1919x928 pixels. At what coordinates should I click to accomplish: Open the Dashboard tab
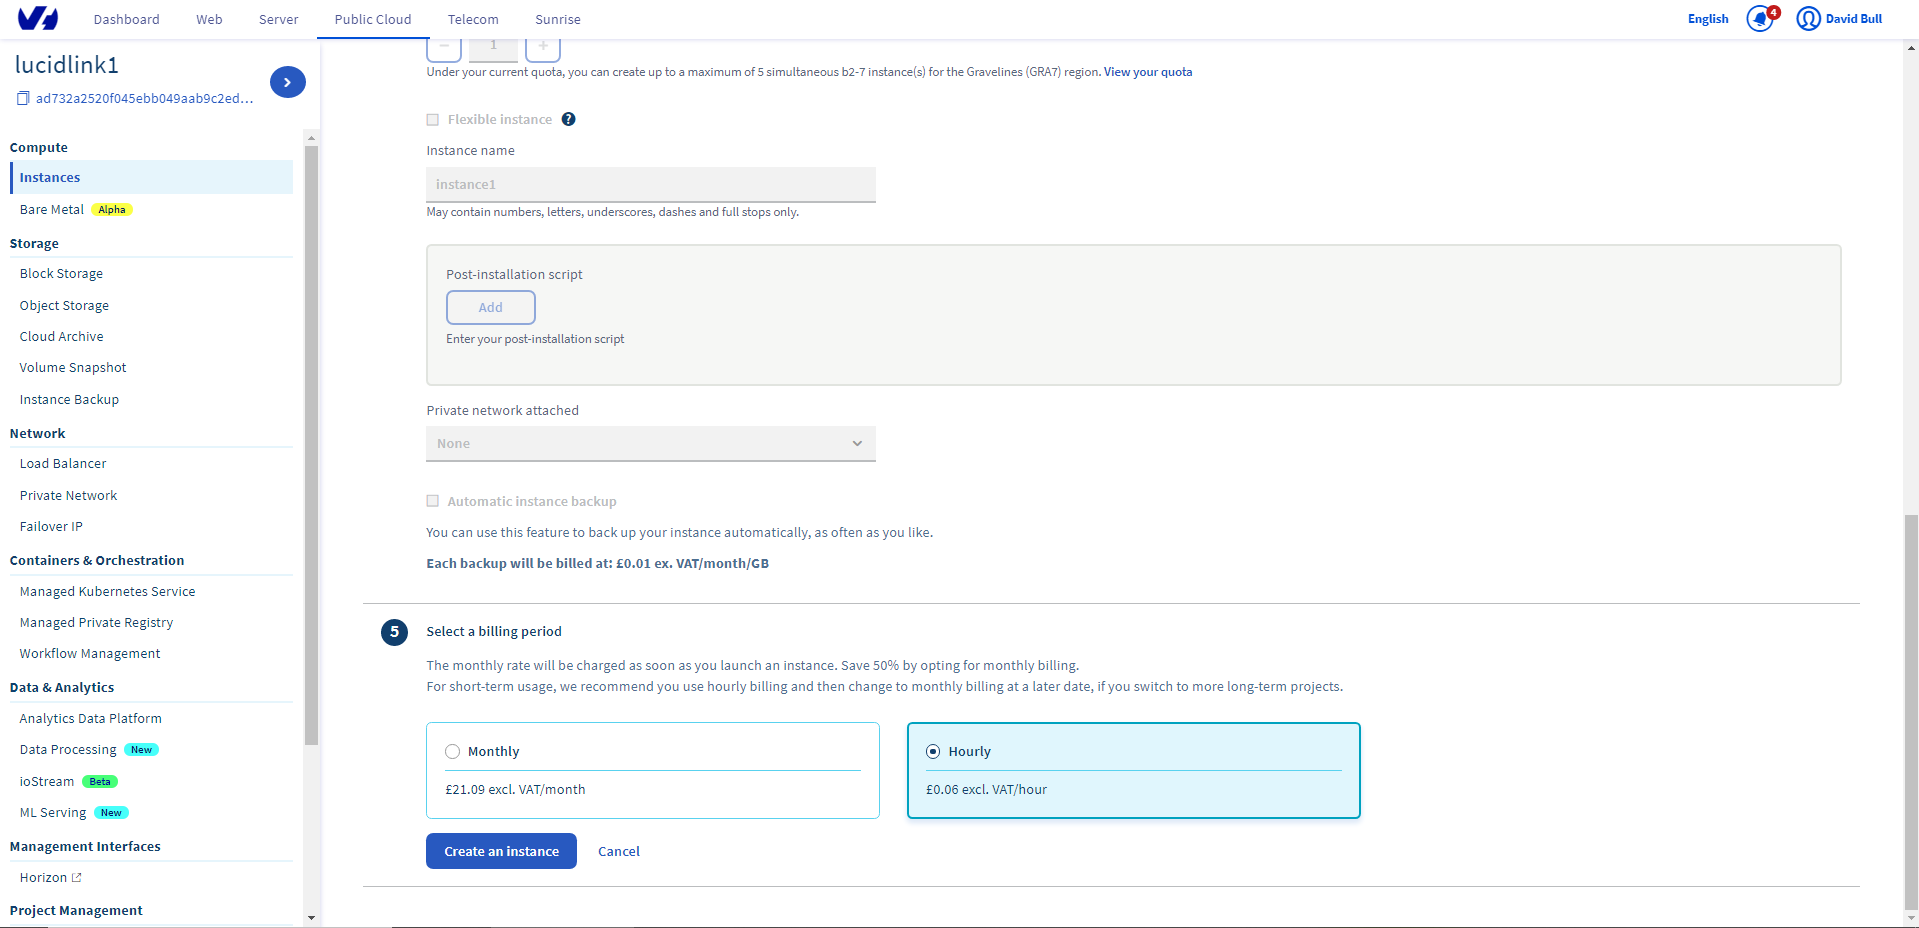click(126, 19)
